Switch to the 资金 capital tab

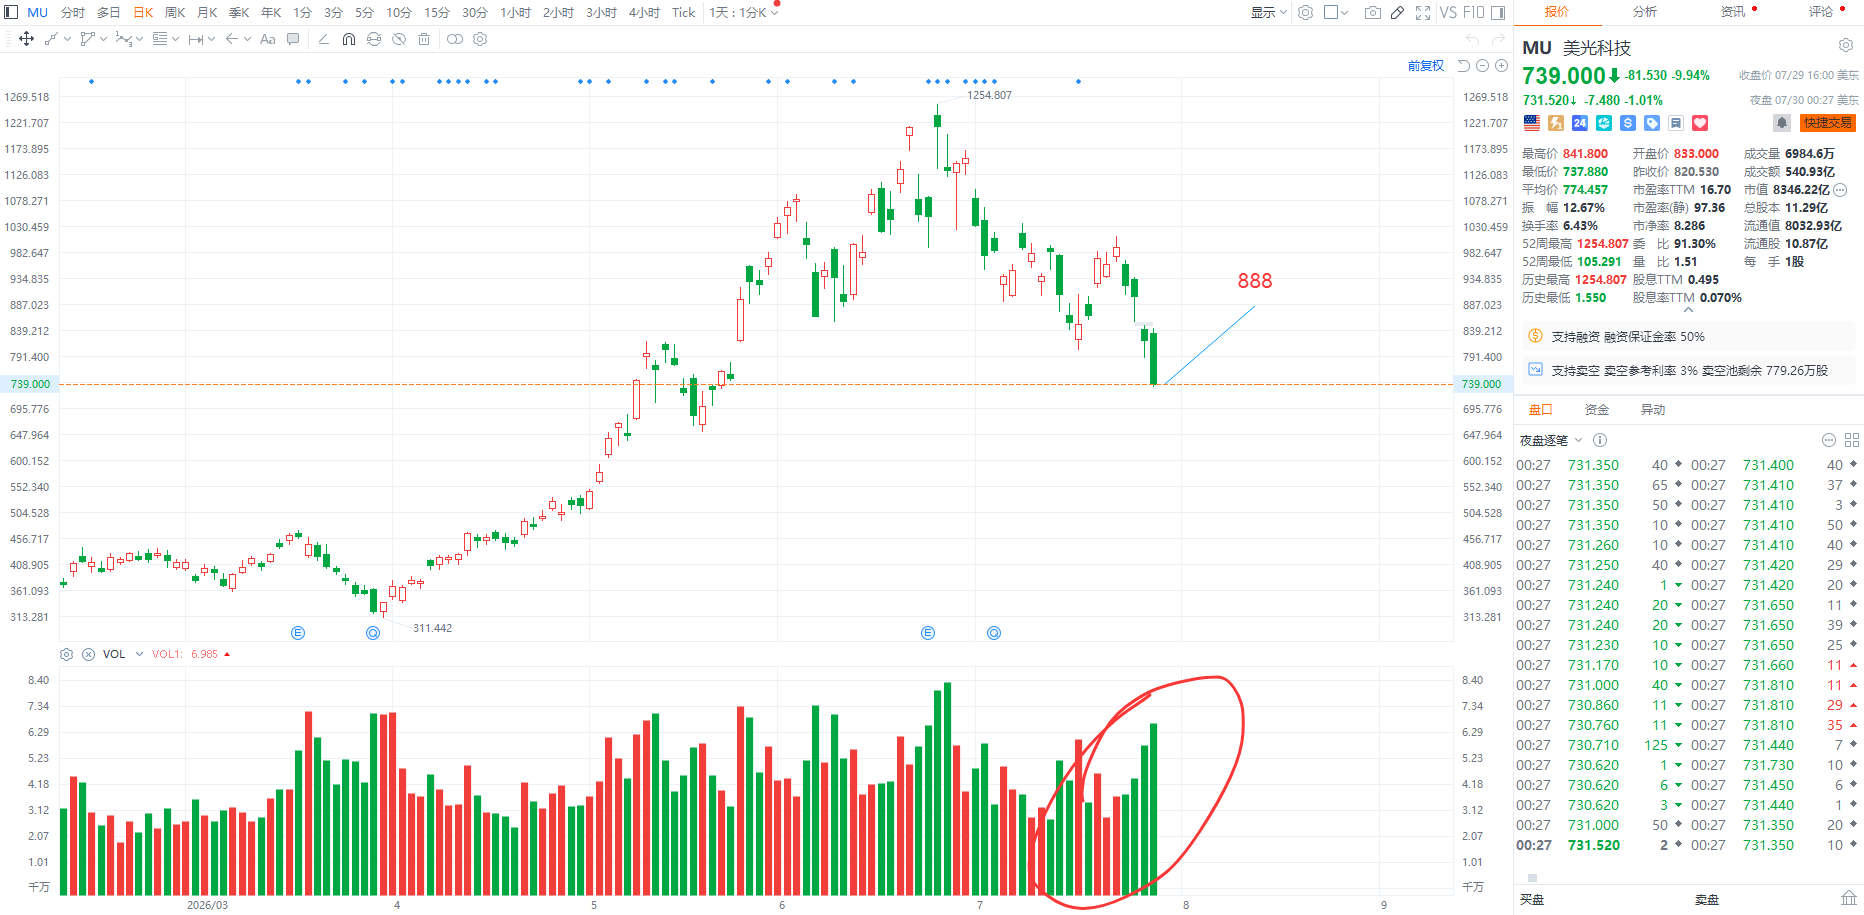1597,410
